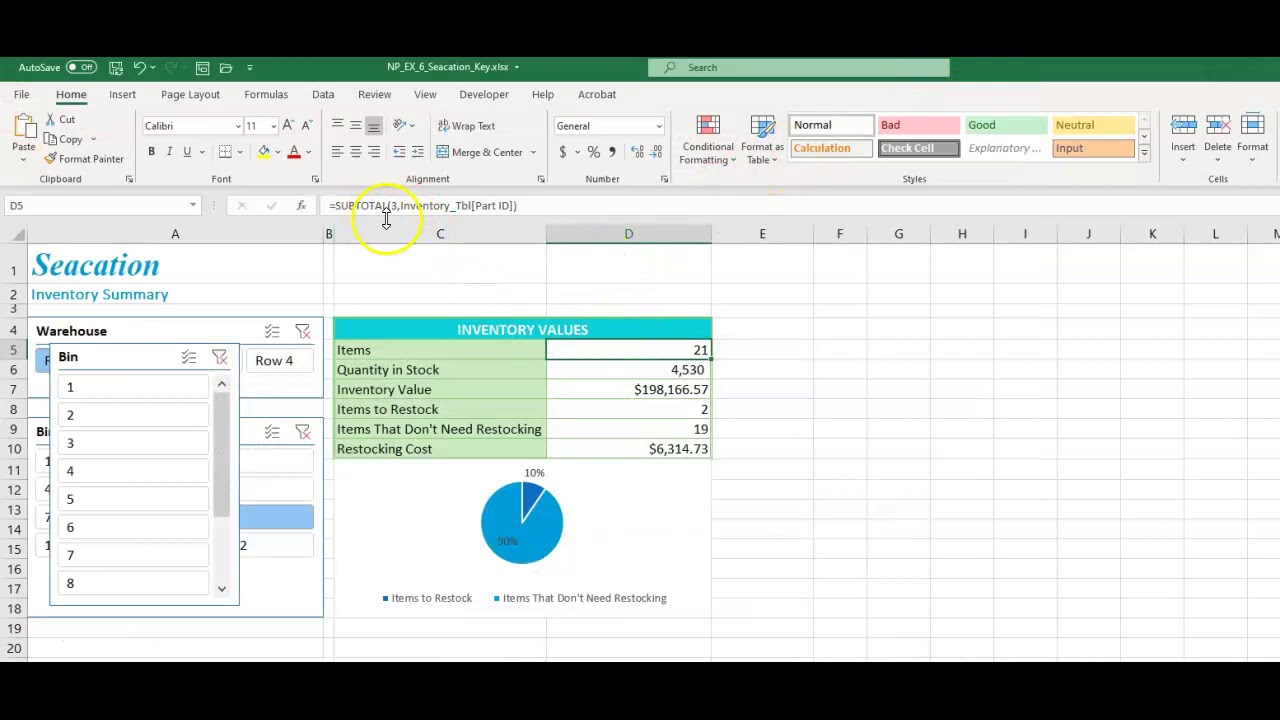Switch to the Page Layout tab
This screenshot has height=720, width=1280.
pos(190,94)
